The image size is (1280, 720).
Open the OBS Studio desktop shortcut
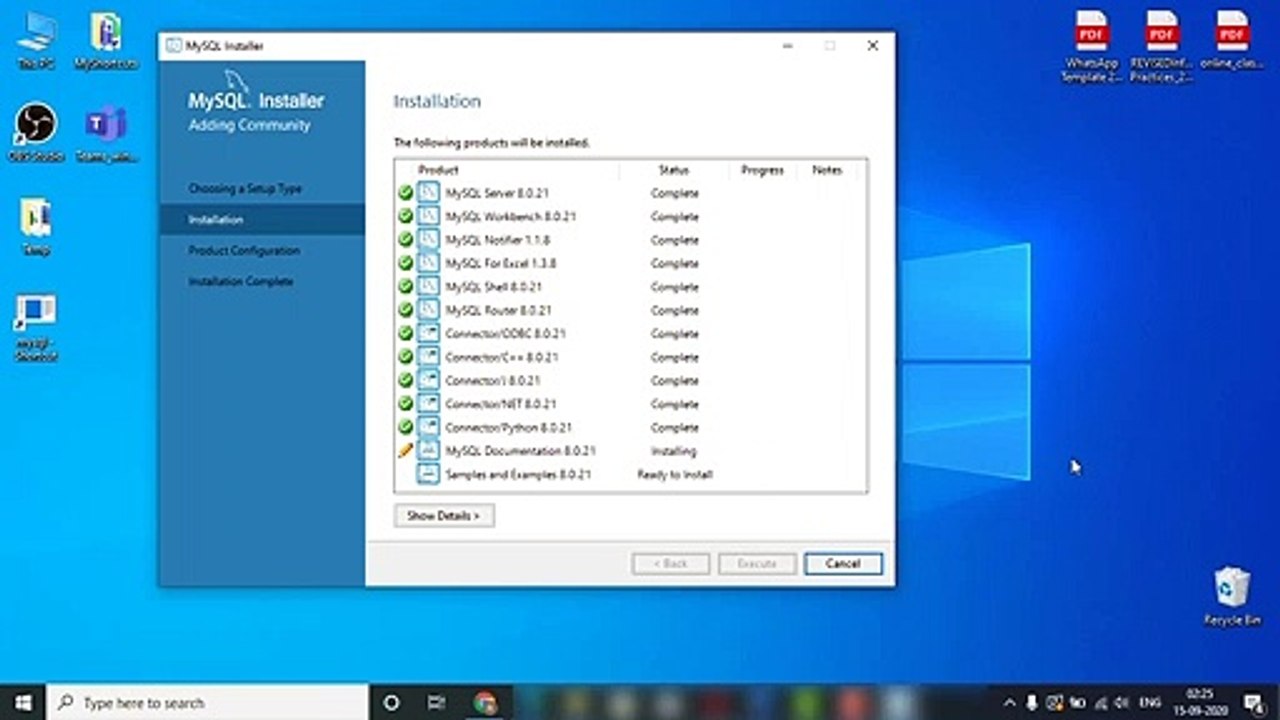pos(36,133)
